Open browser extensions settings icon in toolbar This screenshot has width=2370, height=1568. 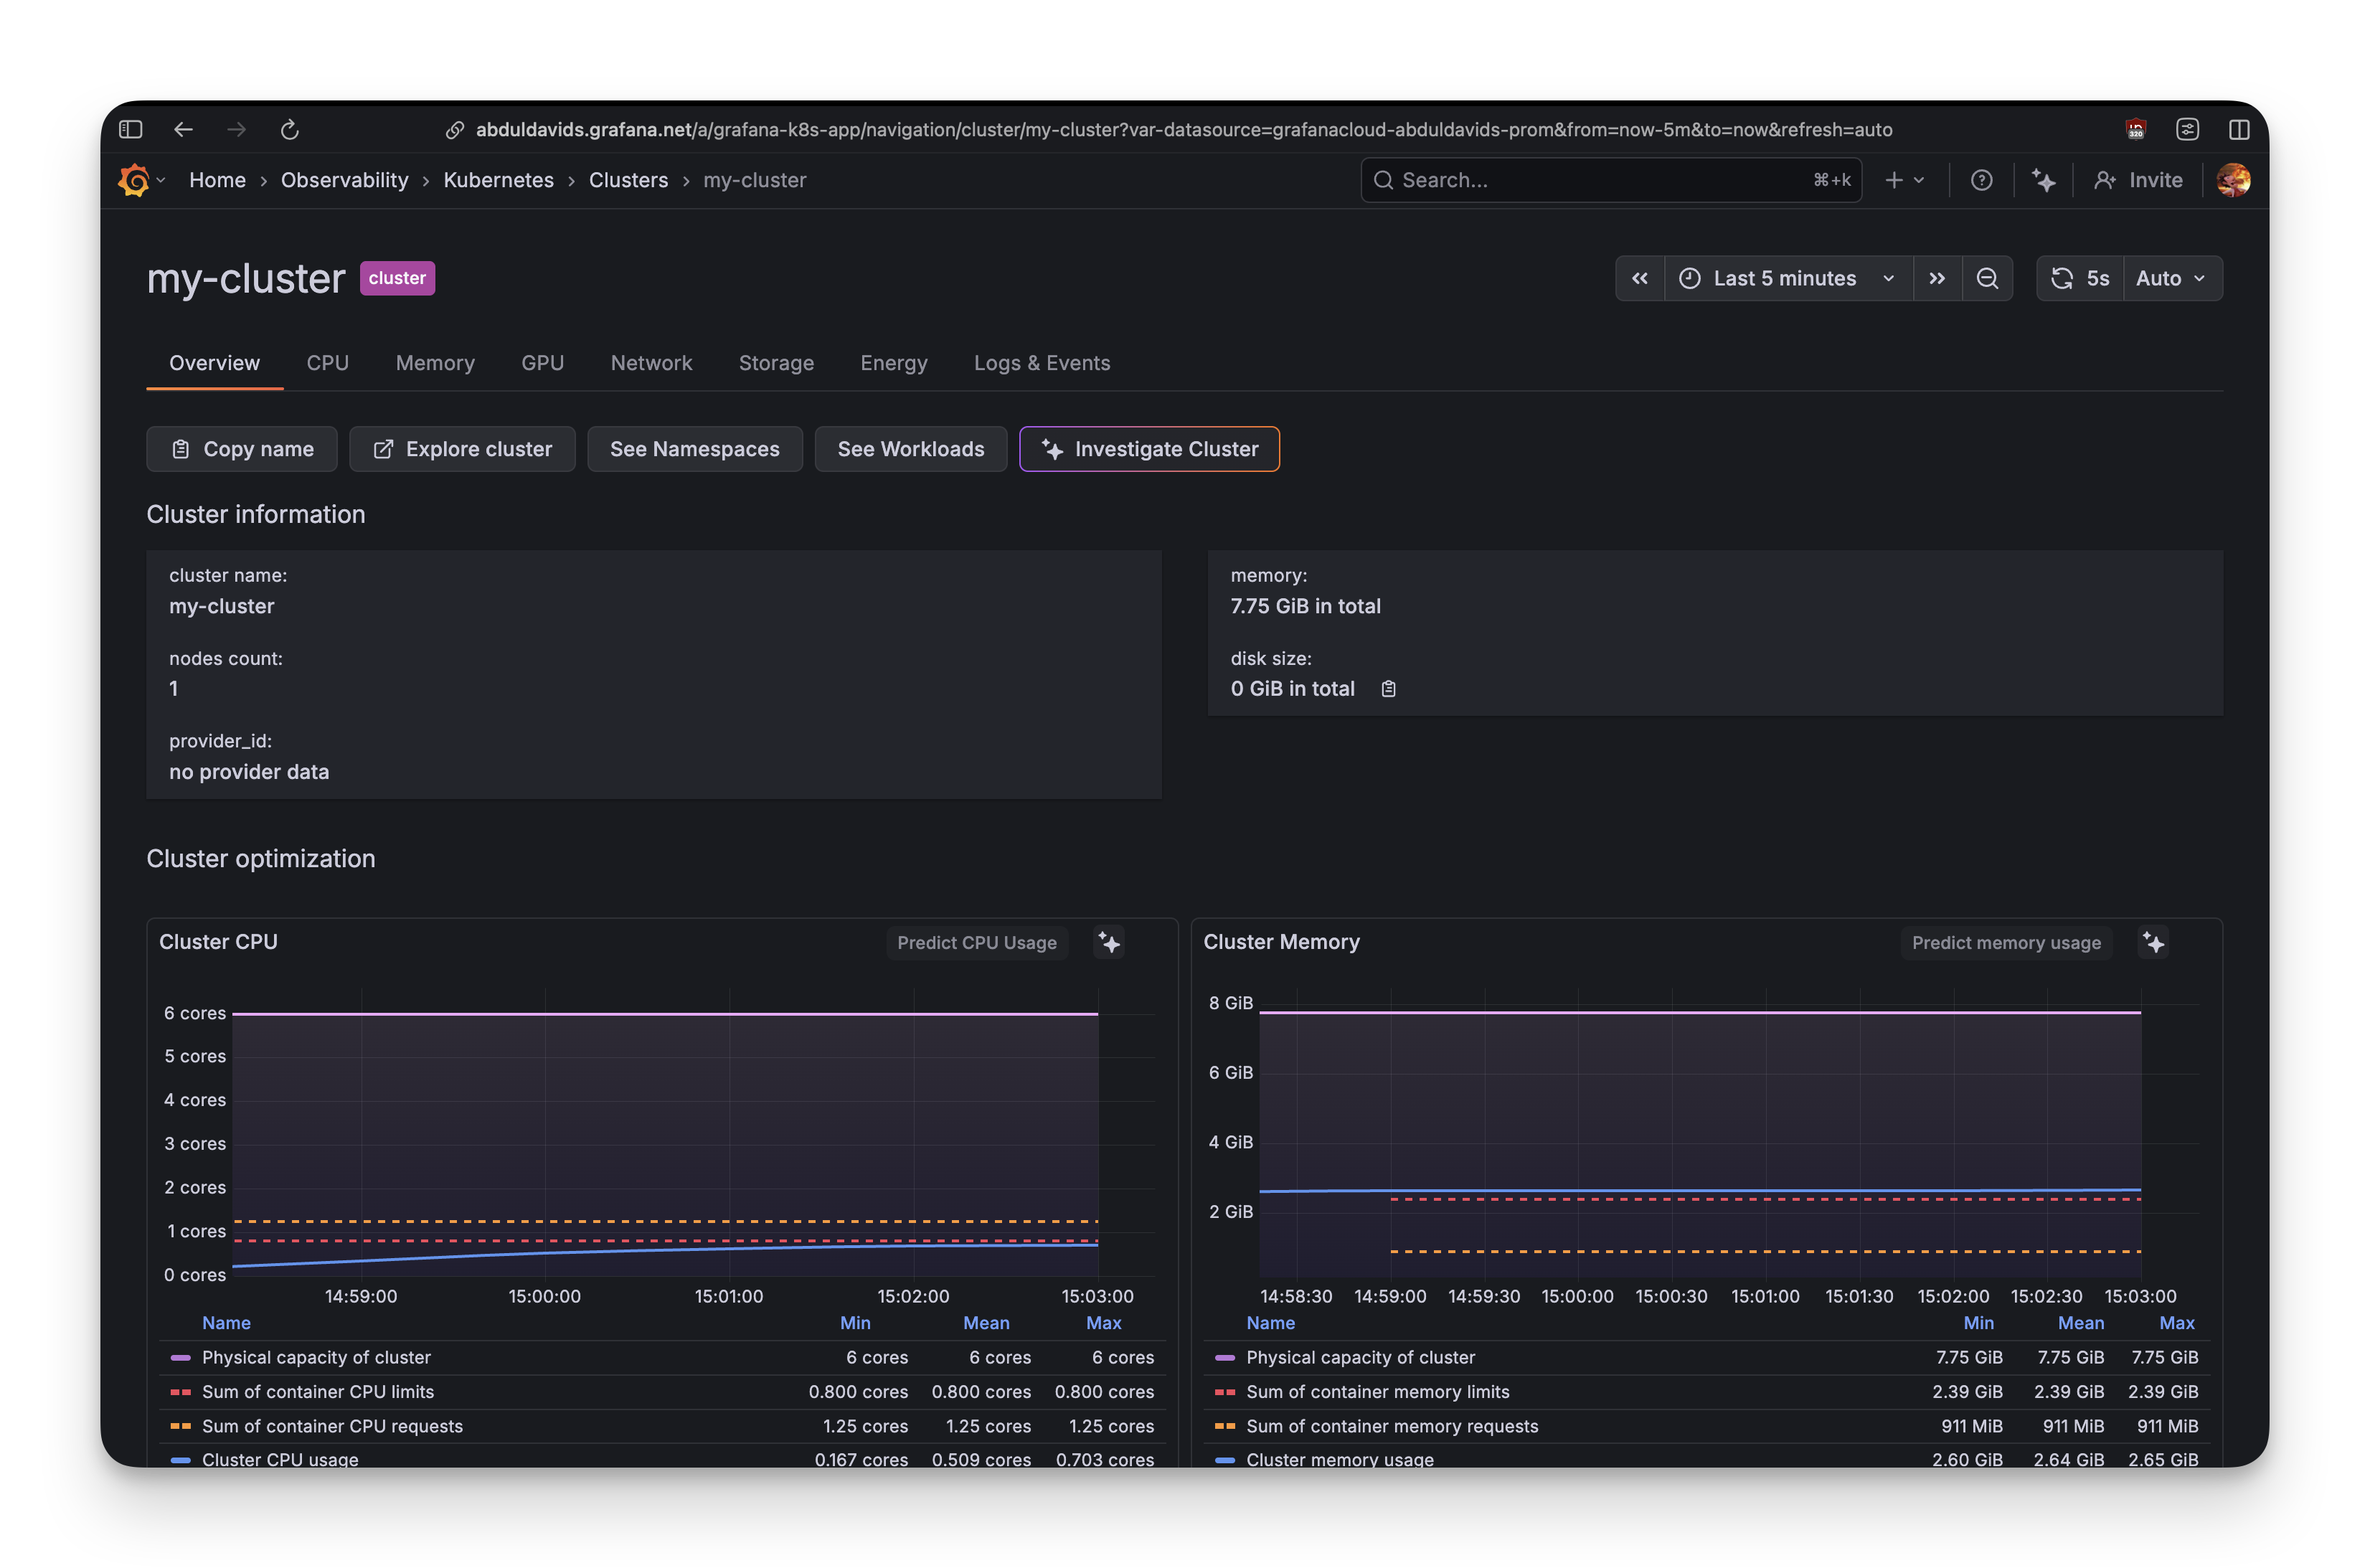(x=2188, y=129)
